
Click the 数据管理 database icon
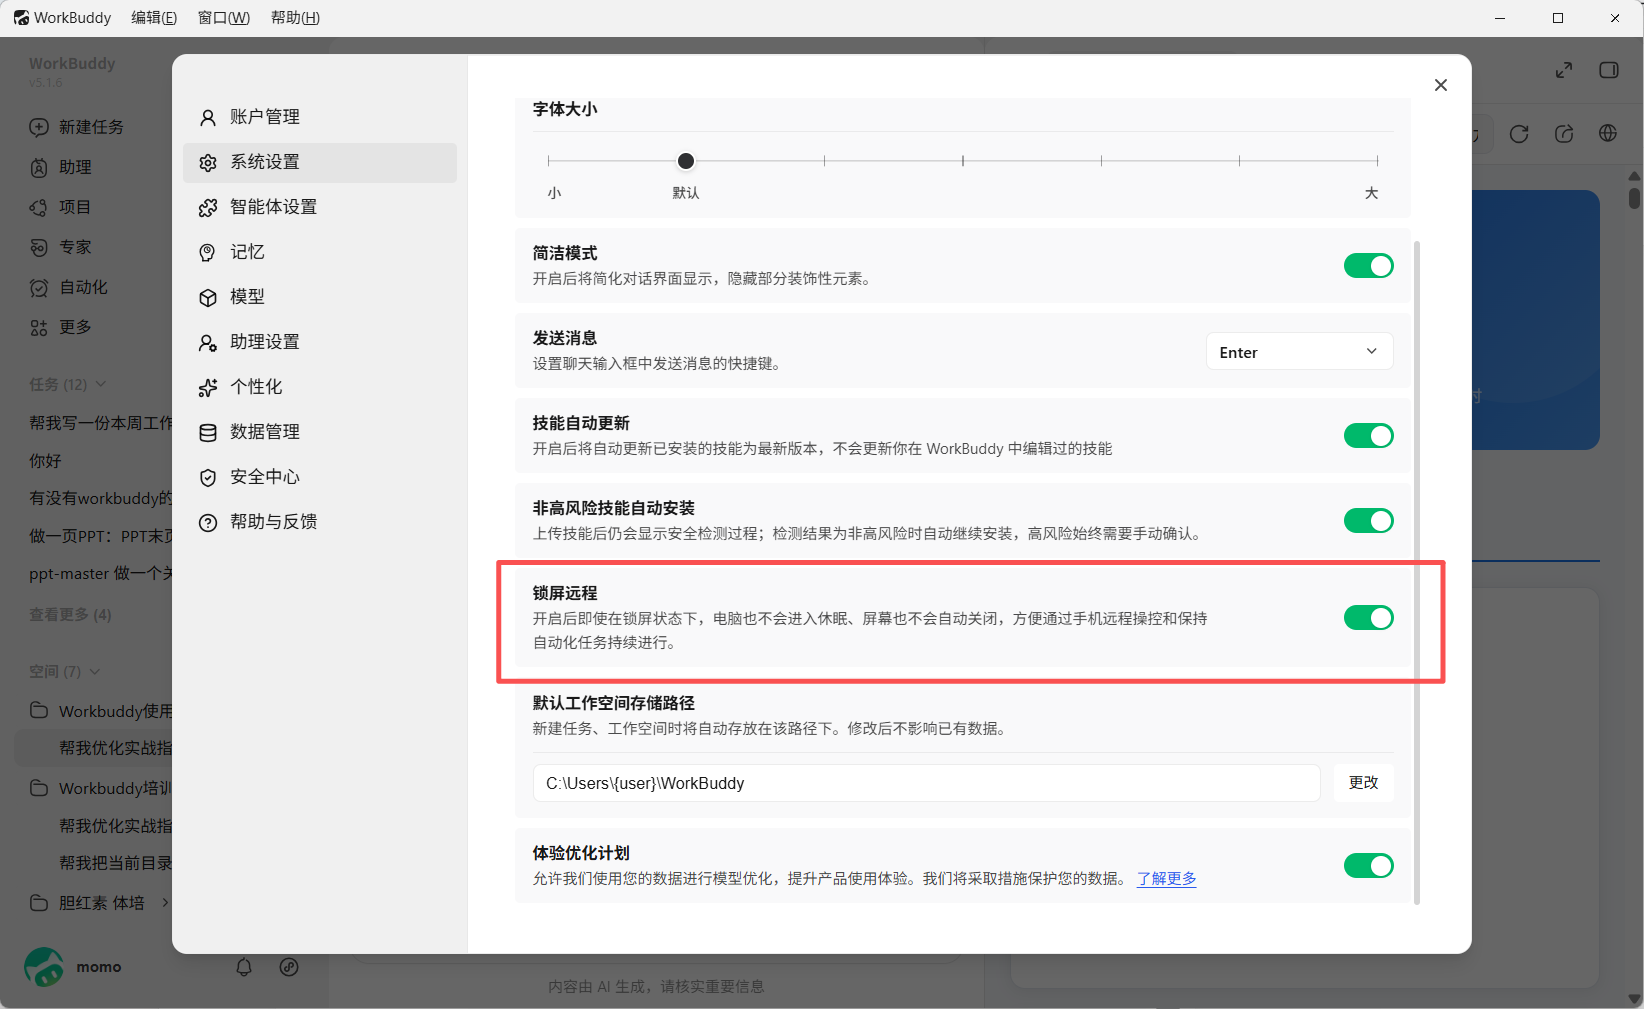(x=208, y=433)
